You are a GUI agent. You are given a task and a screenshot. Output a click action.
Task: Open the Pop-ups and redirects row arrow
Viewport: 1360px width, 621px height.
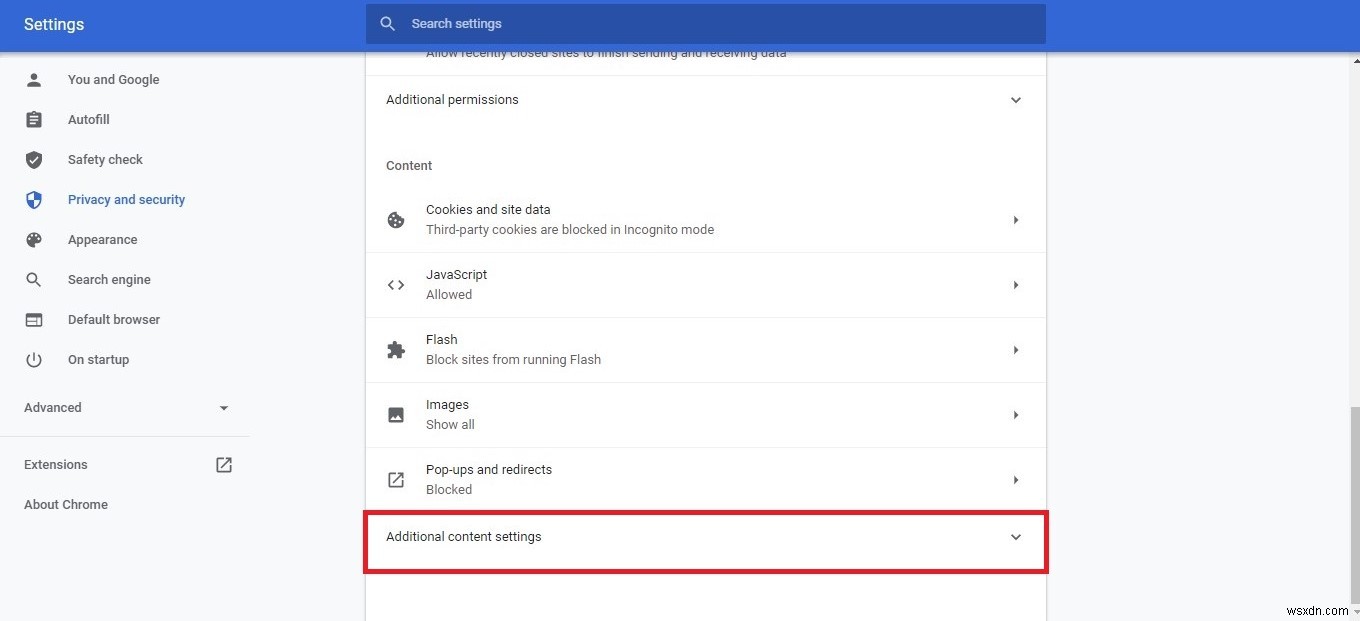pos(1016,480)
